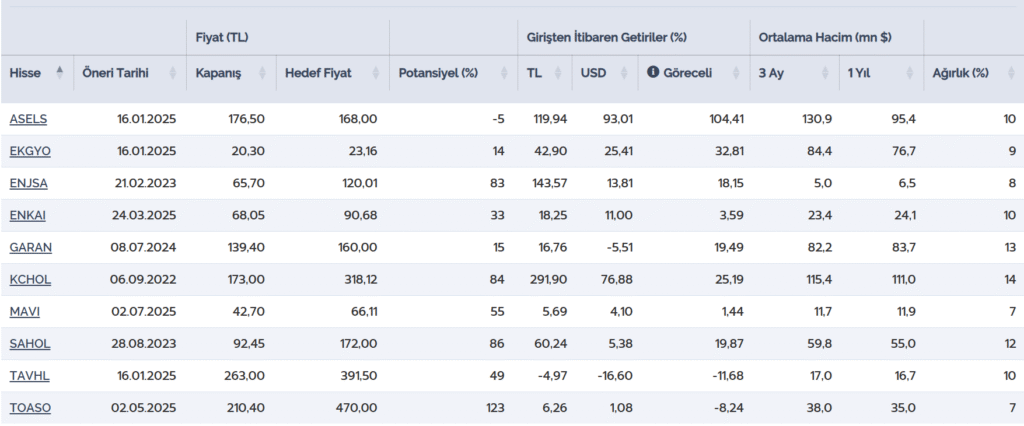Viewport: 1024px width, 426px height.
Task: Sort by Hedef Fiyat arrow icon
Action: pos(376,73)
